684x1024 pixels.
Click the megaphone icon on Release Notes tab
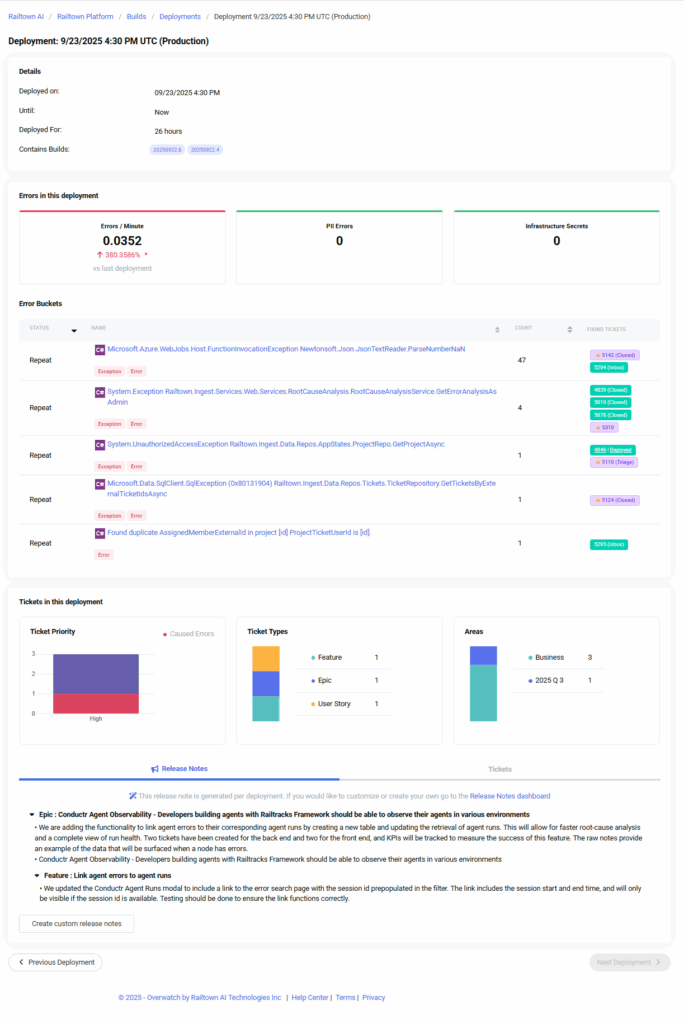click(155, 769)
